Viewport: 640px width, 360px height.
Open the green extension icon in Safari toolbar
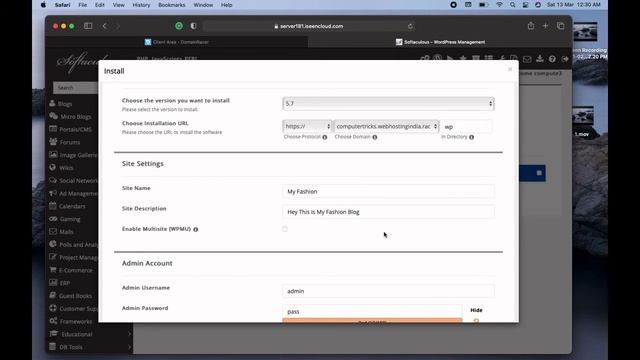point(179,26)
